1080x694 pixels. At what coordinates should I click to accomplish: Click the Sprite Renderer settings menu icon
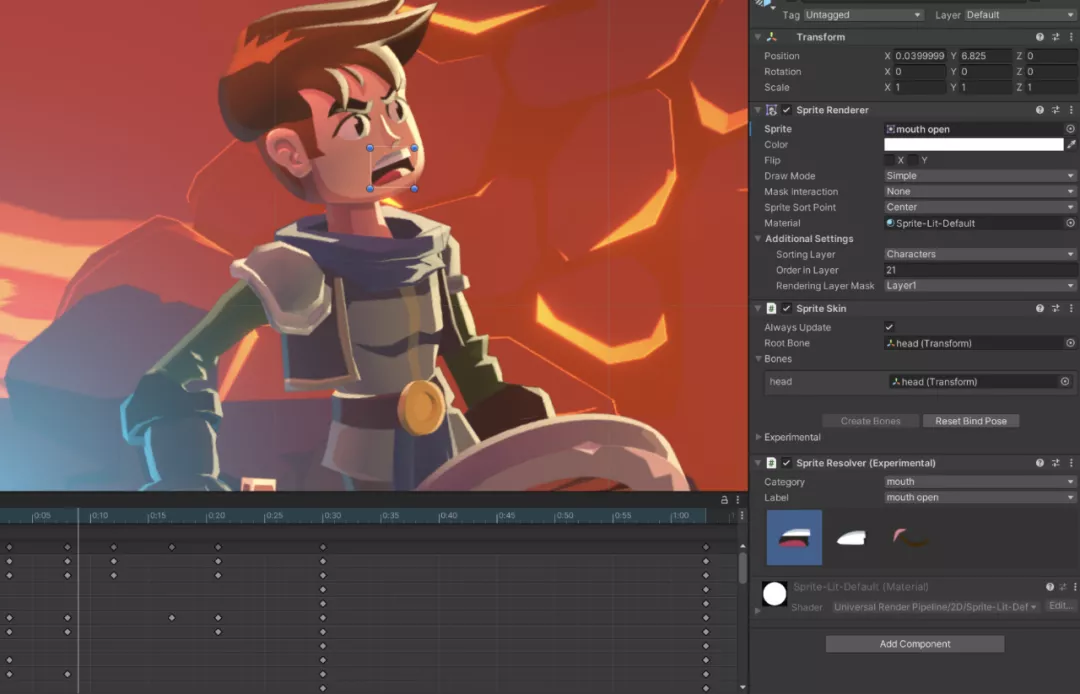1072,110
